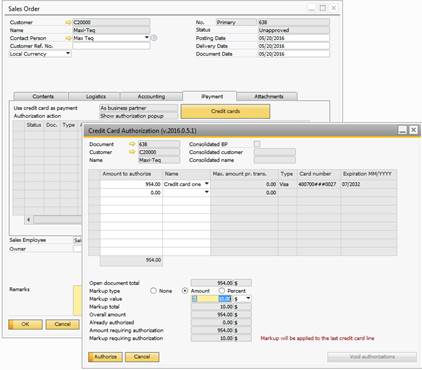The height and width of the screenshot is (370, 422).
Task: Expand the Credit card one name dropdown
Action: coord(207,184)
